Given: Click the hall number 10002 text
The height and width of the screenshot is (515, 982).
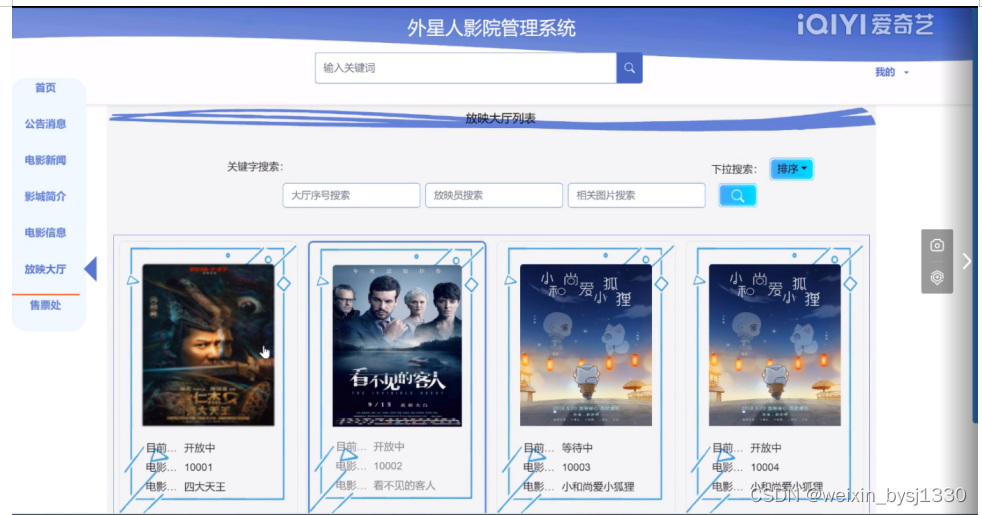Looking at the screenshot, I should pyautogui.click(x=388, y=466).
